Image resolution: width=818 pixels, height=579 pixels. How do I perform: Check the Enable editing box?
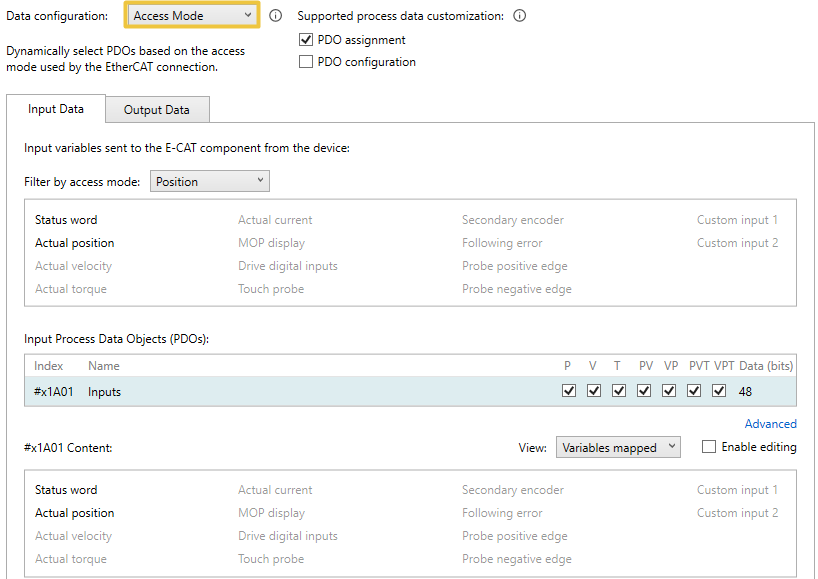(x=709, y=447)
